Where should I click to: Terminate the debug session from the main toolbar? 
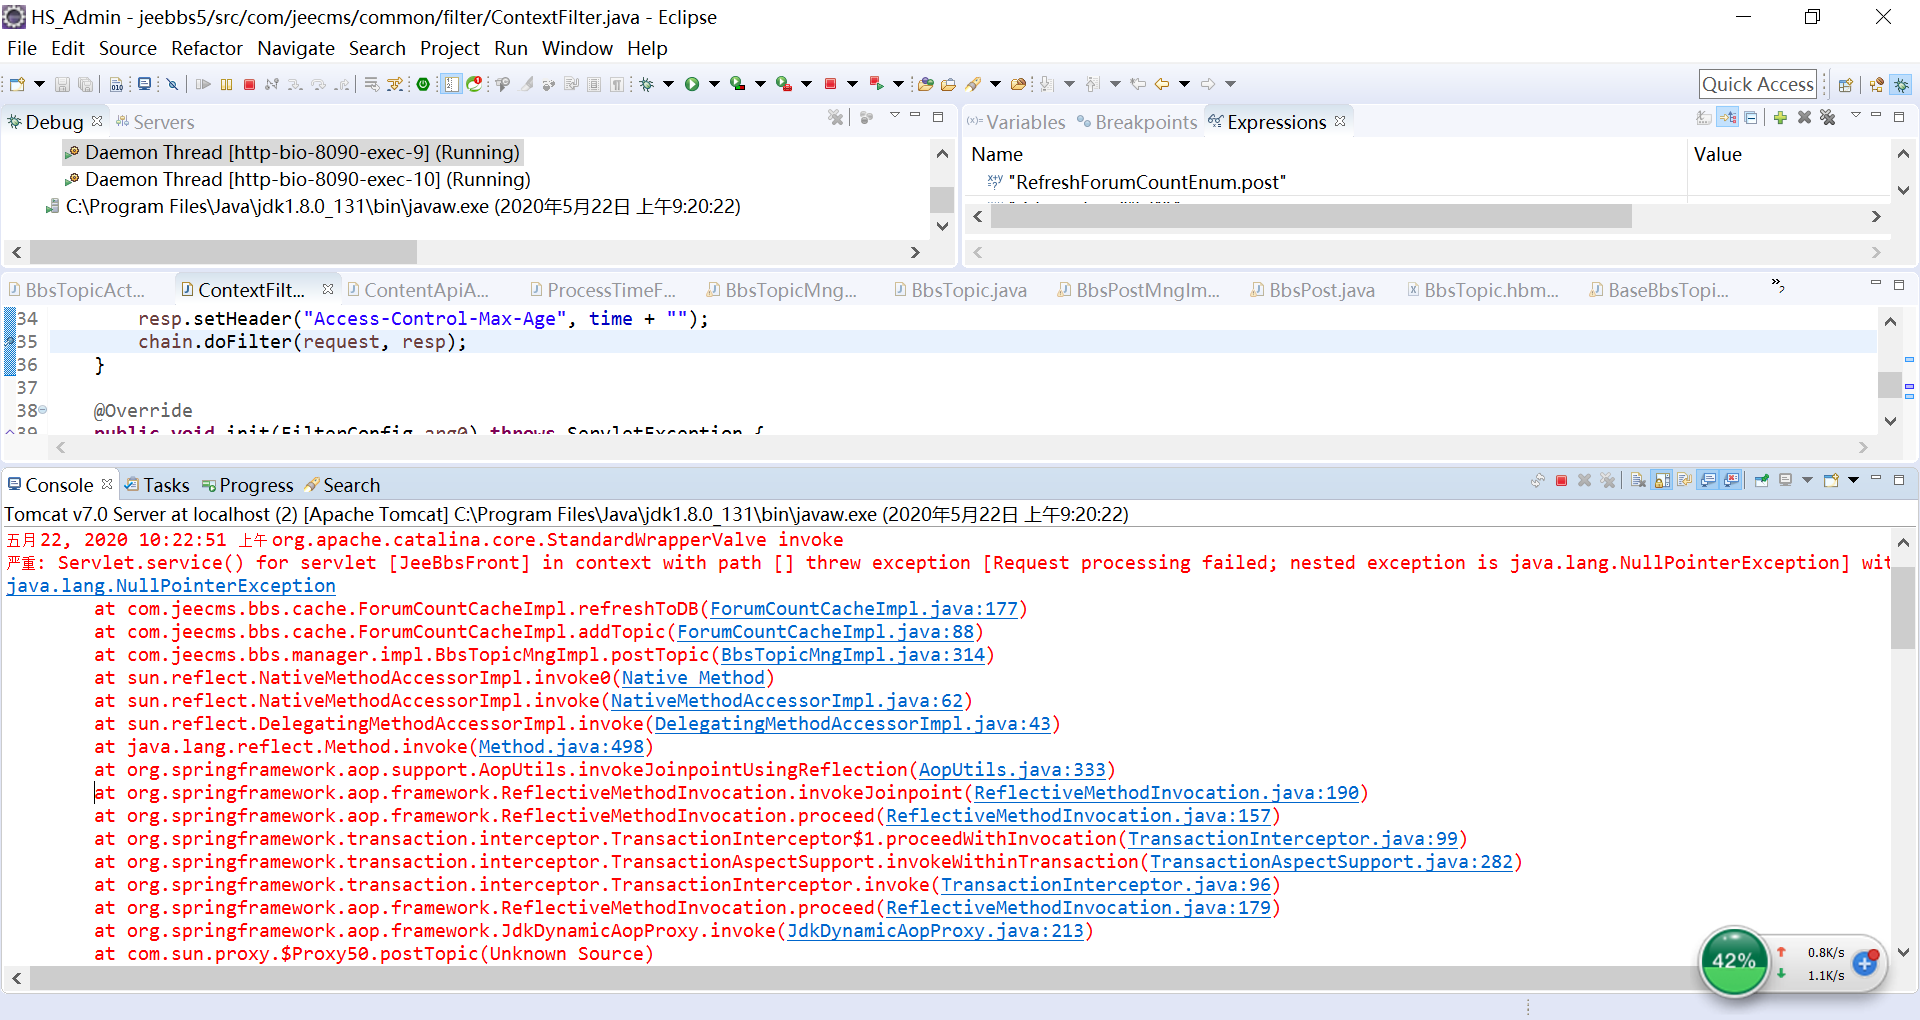(249, 85)
